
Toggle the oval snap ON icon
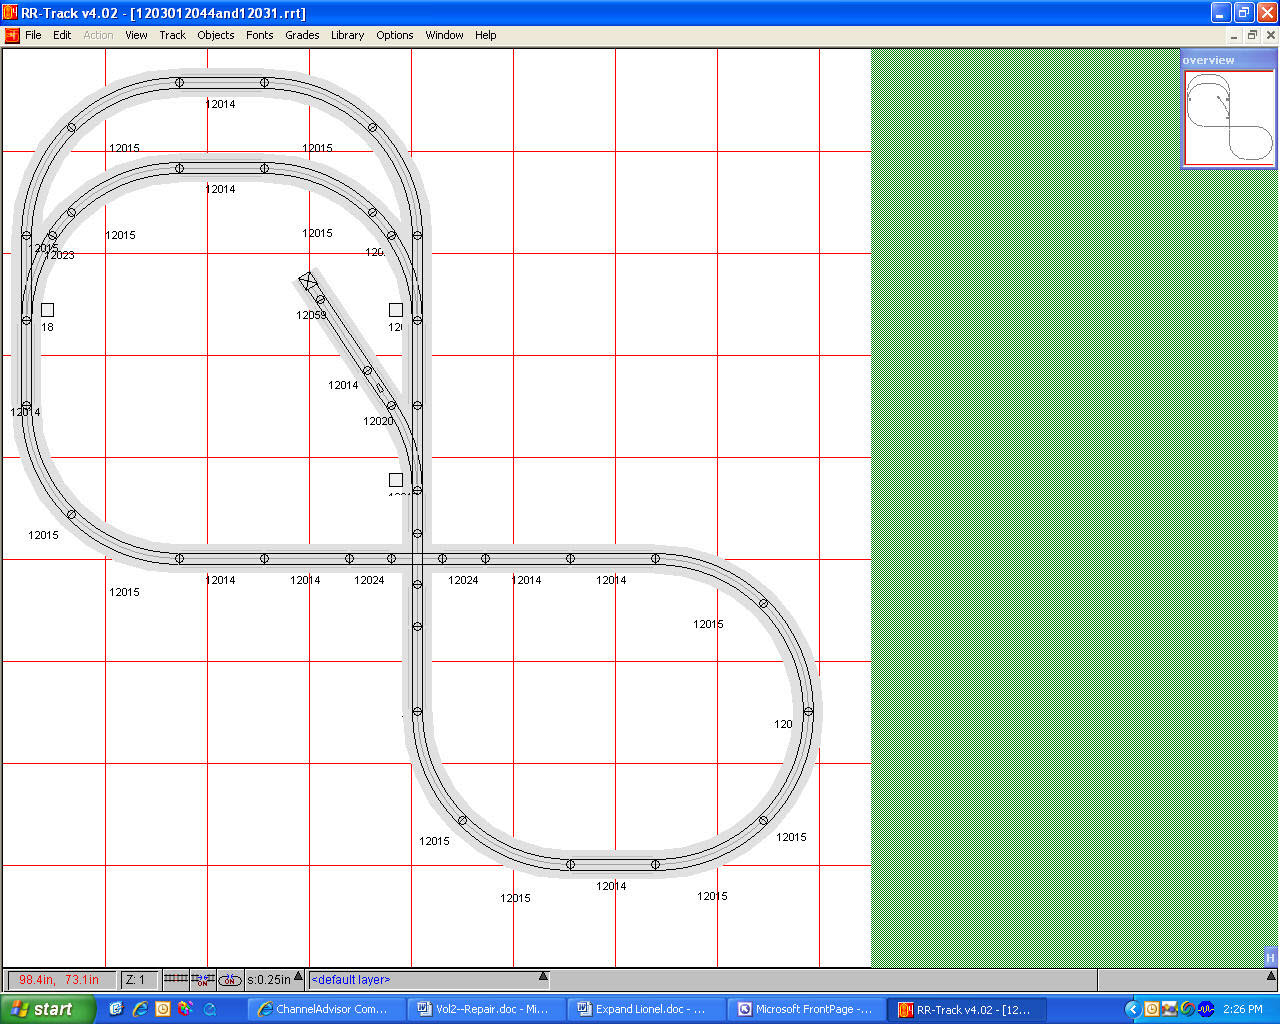click(x=230, y=979)
